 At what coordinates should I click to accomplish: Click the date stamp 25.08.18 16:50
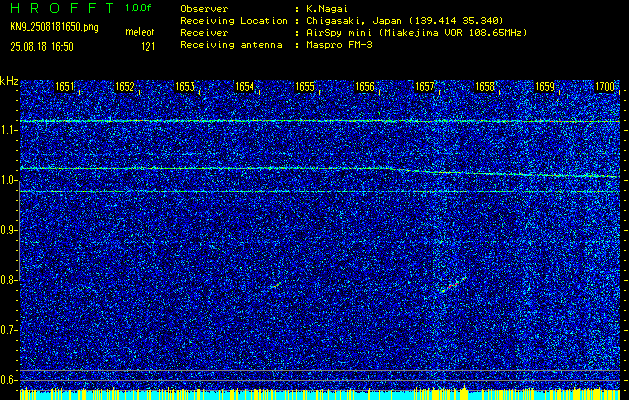click(42, 47)
